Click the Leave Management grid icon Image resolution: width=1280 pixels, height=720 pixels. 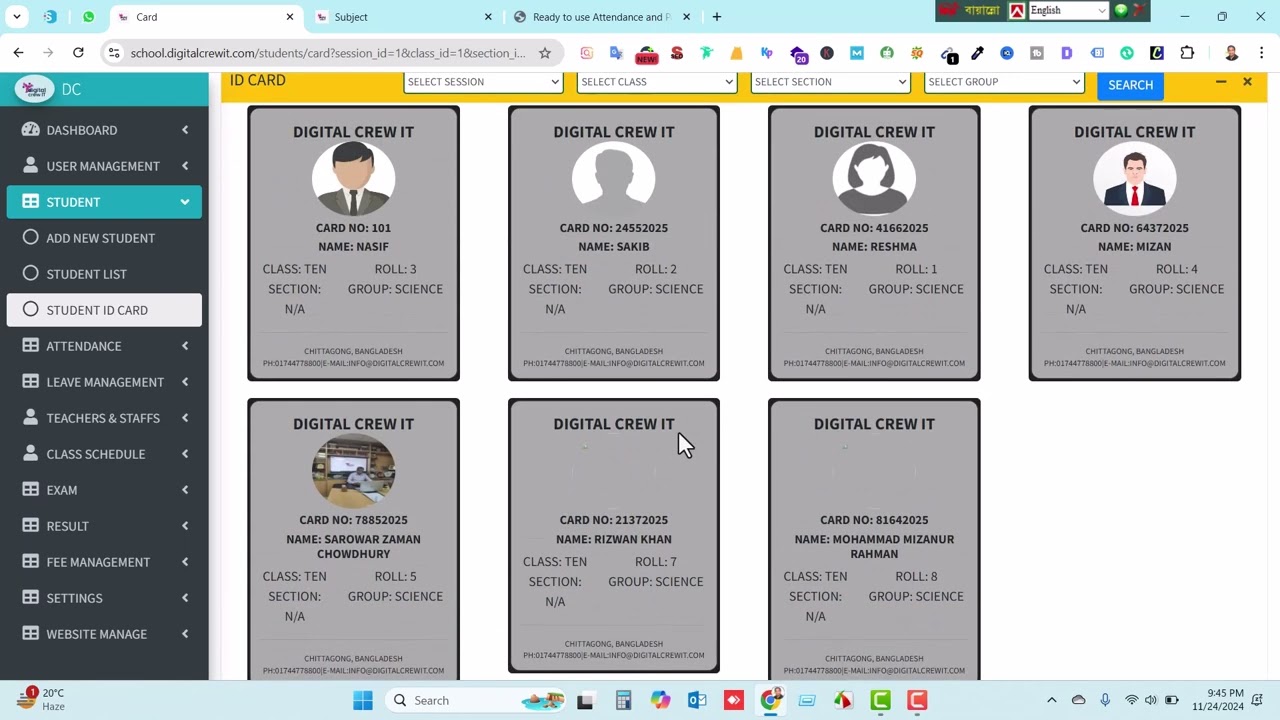(x=30, y=382)
